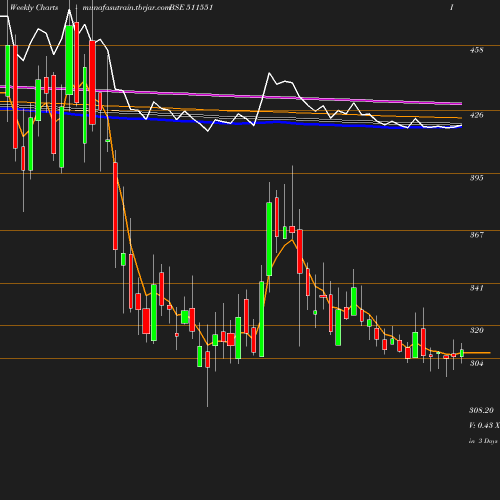
Task: Click the 308.20 last price value
Action: (481, 410)
